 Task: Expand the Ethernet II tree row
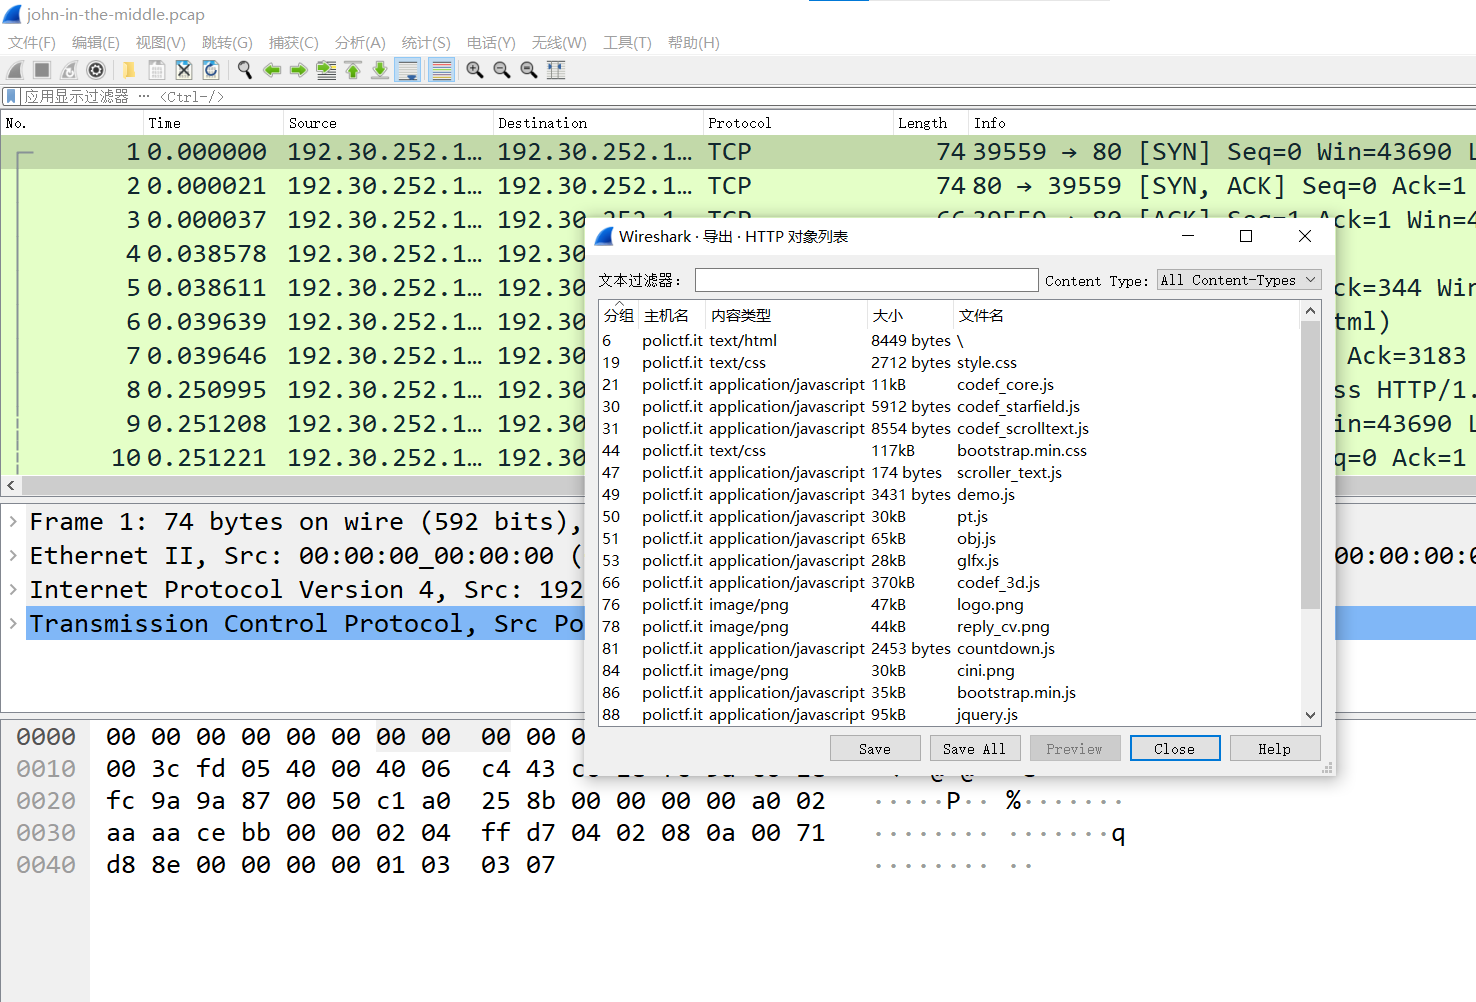coord(13,556)
